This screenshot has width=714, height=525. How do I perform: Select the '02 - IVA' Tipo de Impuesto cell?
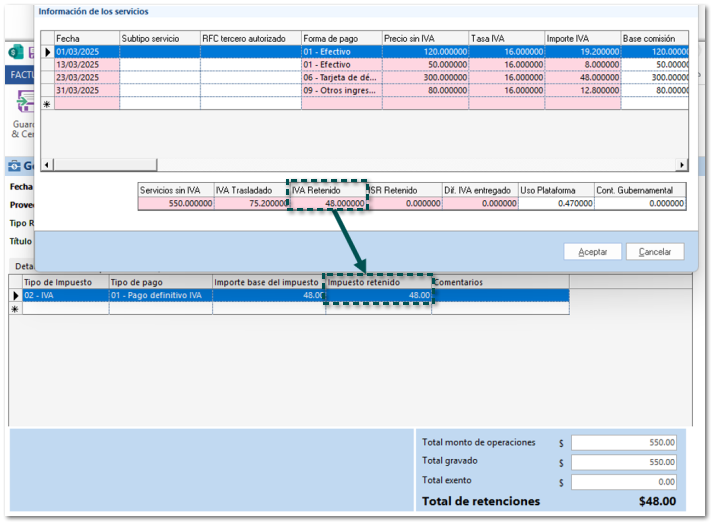point(65,296)
